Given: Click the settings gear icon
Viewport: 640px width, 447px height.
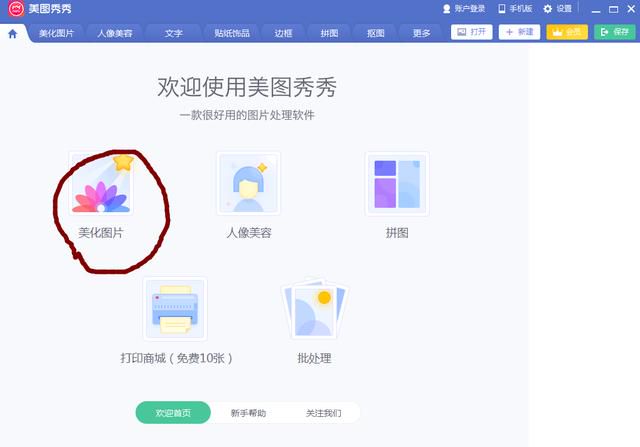Looking at the screenshot, I should tap(548, 9).
